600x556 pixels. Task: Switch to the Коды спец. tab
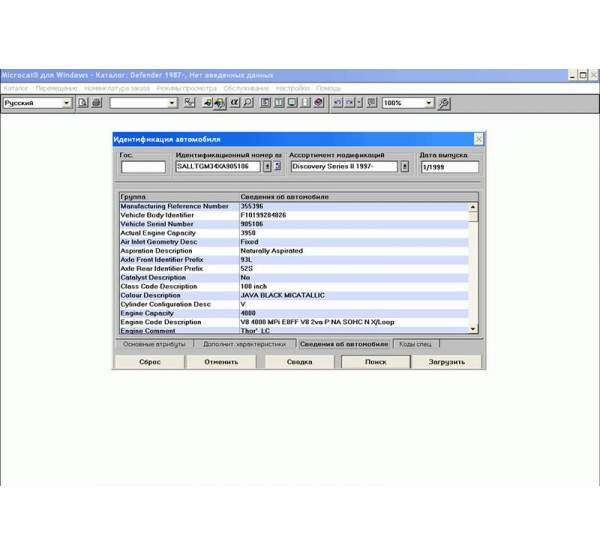(415, 343)
